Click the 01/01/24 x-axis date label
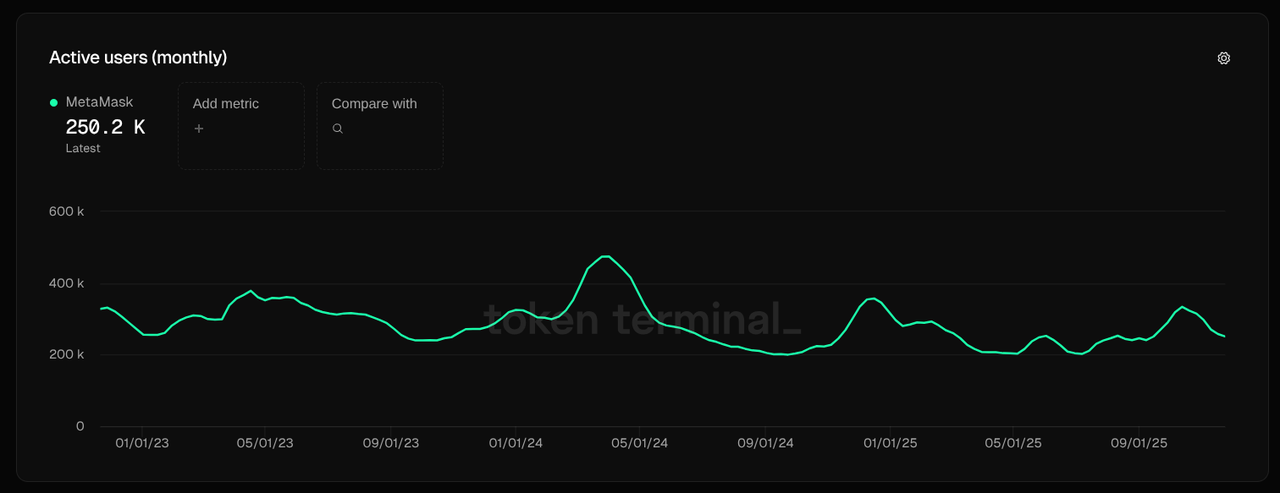1280x493 pixels. click(516, 442)
